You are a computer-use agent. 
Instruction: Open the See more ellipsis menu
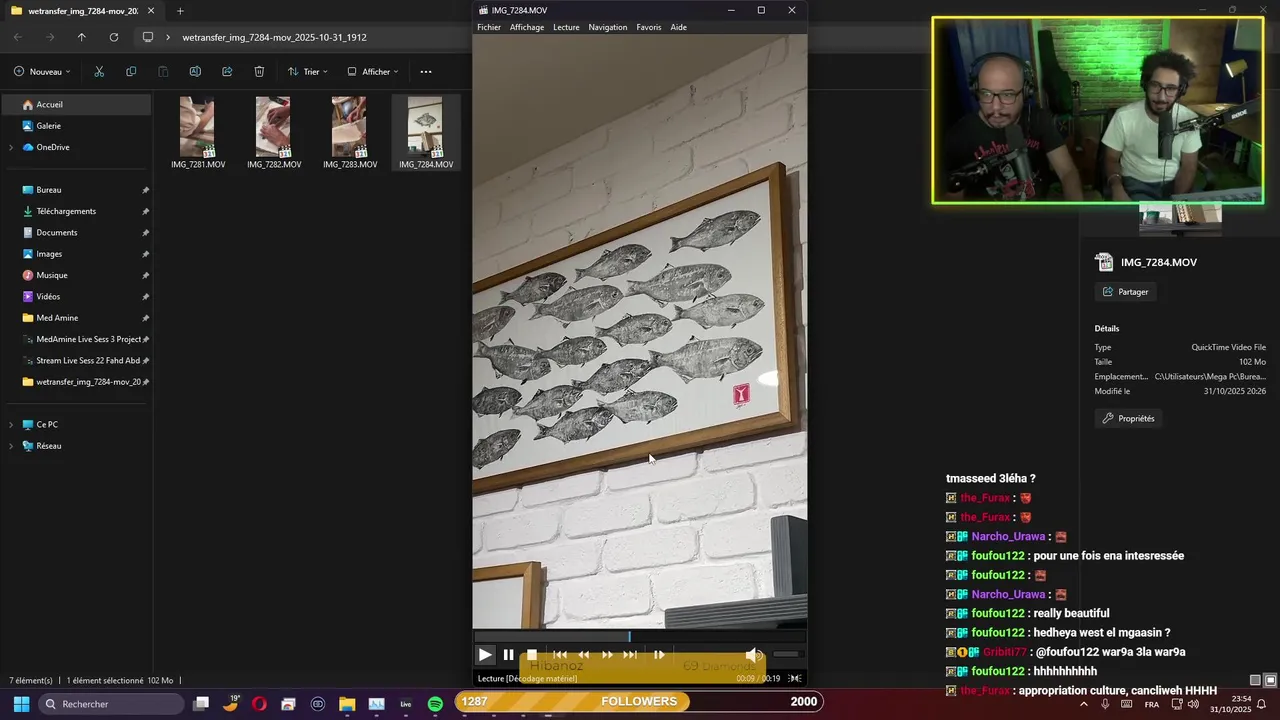[426, 72]
